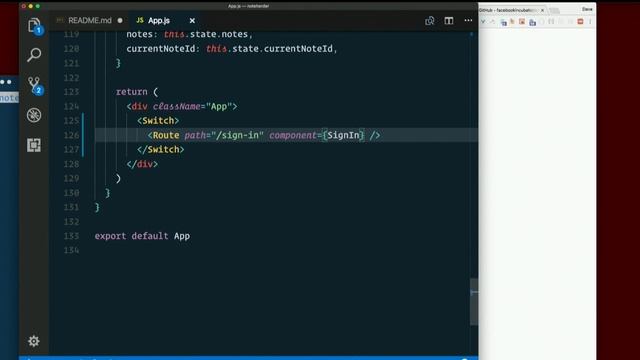Click the word 'SignIn' in the Route line

[x=343, y=135]
